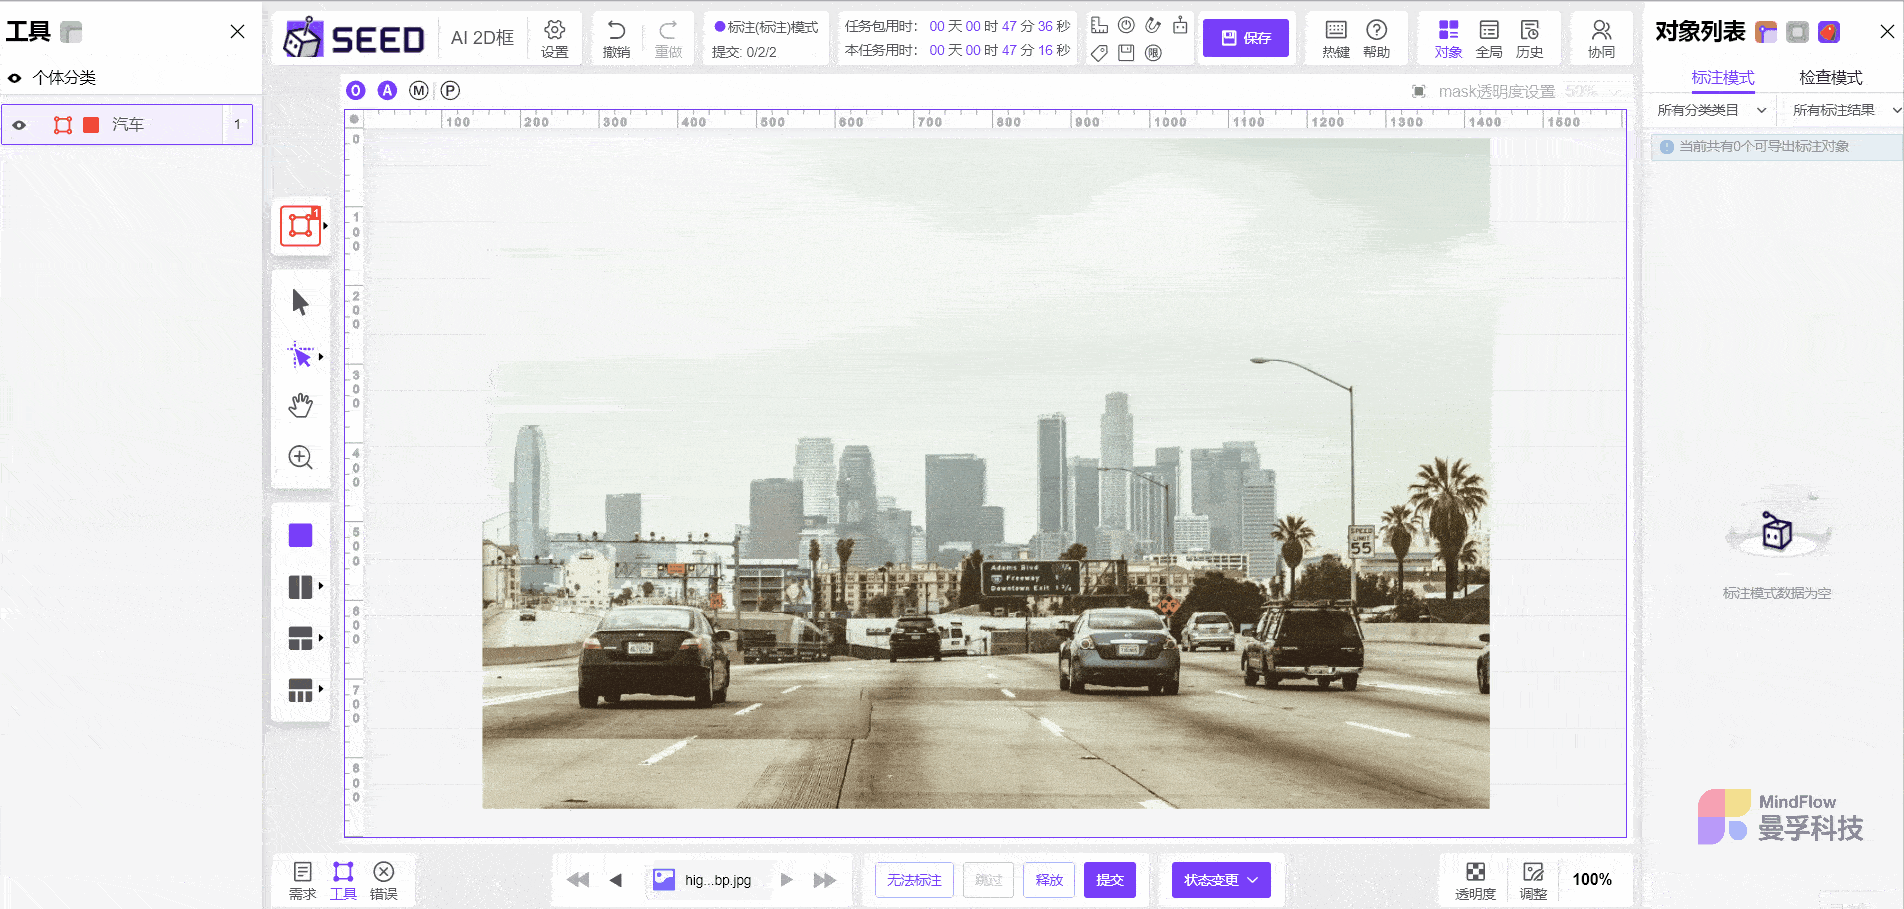
Task: Toggle visibility eye for 个体分类
Action: 14,78
